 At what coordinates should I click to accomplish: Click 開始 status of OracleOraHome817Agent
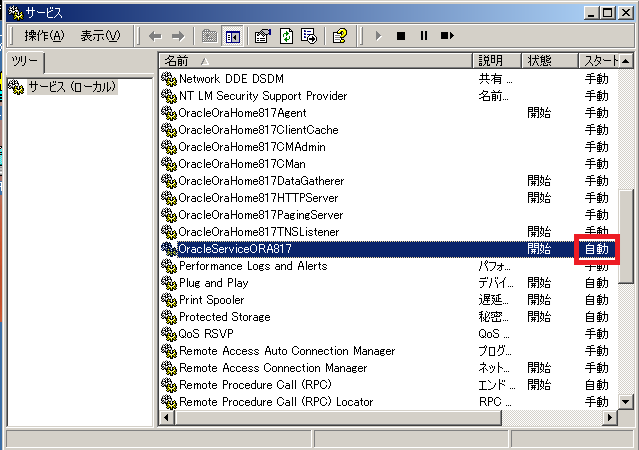click(x=539, y=113)
